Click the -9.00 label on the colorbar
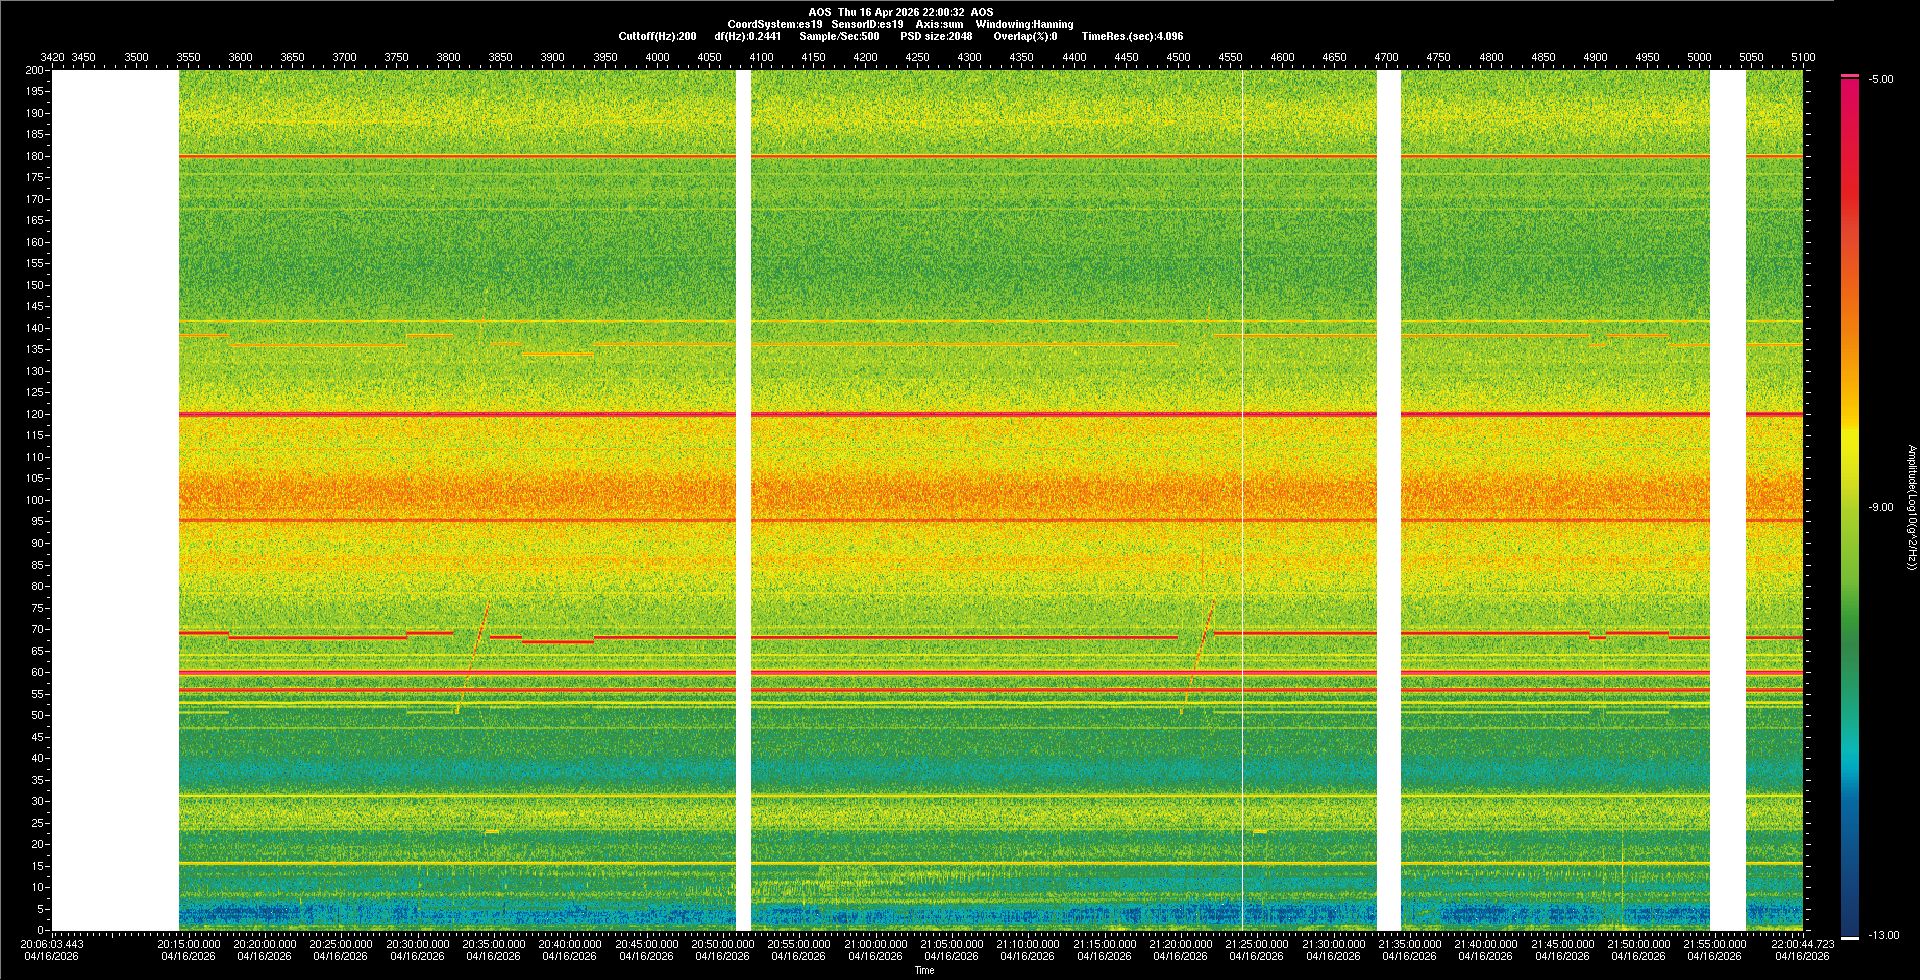 point(1880,508)
